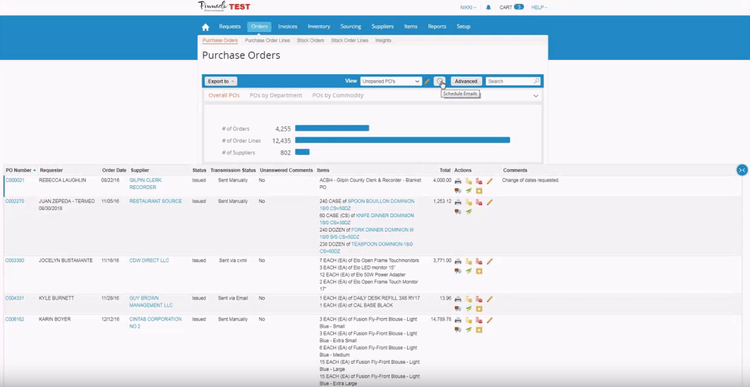Show POs by Commodity chart
Image resolution: width=750 pixels, height=387 pixels.
[338, 96]
